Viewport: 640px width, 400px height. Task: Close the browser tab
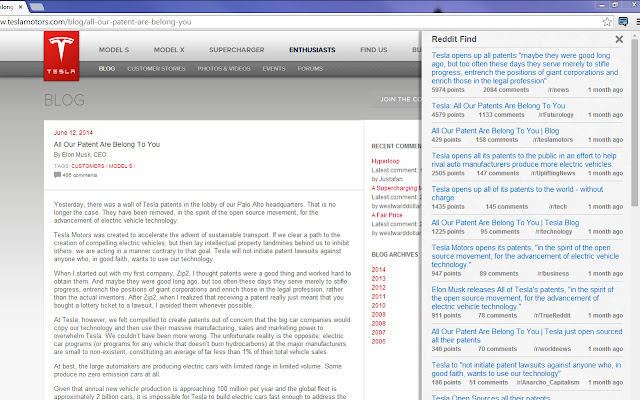[20, 7]
